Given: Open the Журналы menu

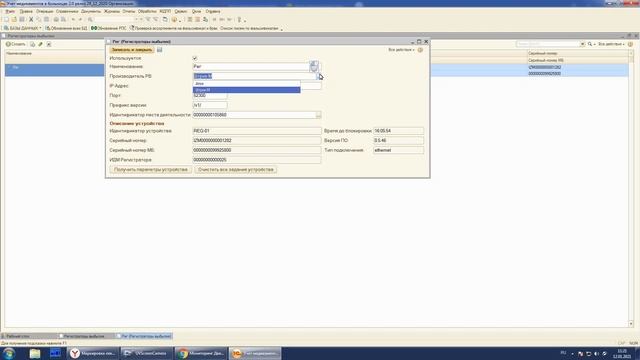Looking at the screenshot, I should tap(112, 11).
